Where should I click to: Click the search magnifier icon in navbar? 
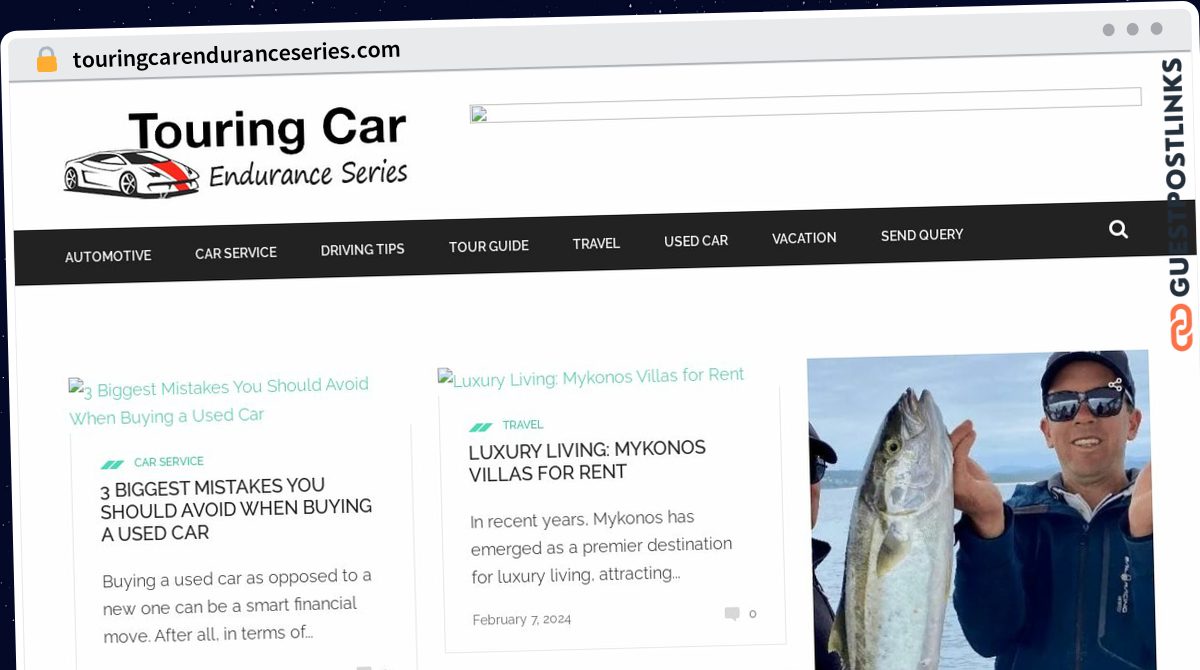[1118, 229]
